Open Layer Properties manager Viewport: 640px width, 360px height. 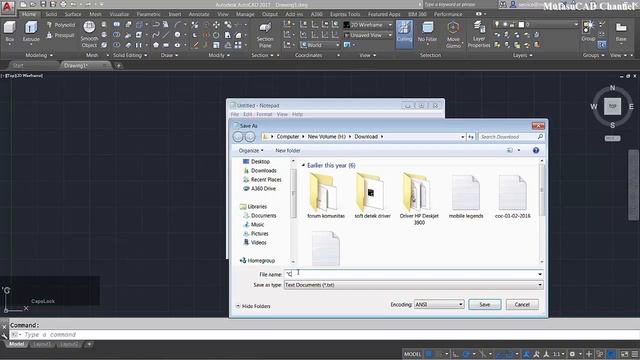[x=479, y=35]
